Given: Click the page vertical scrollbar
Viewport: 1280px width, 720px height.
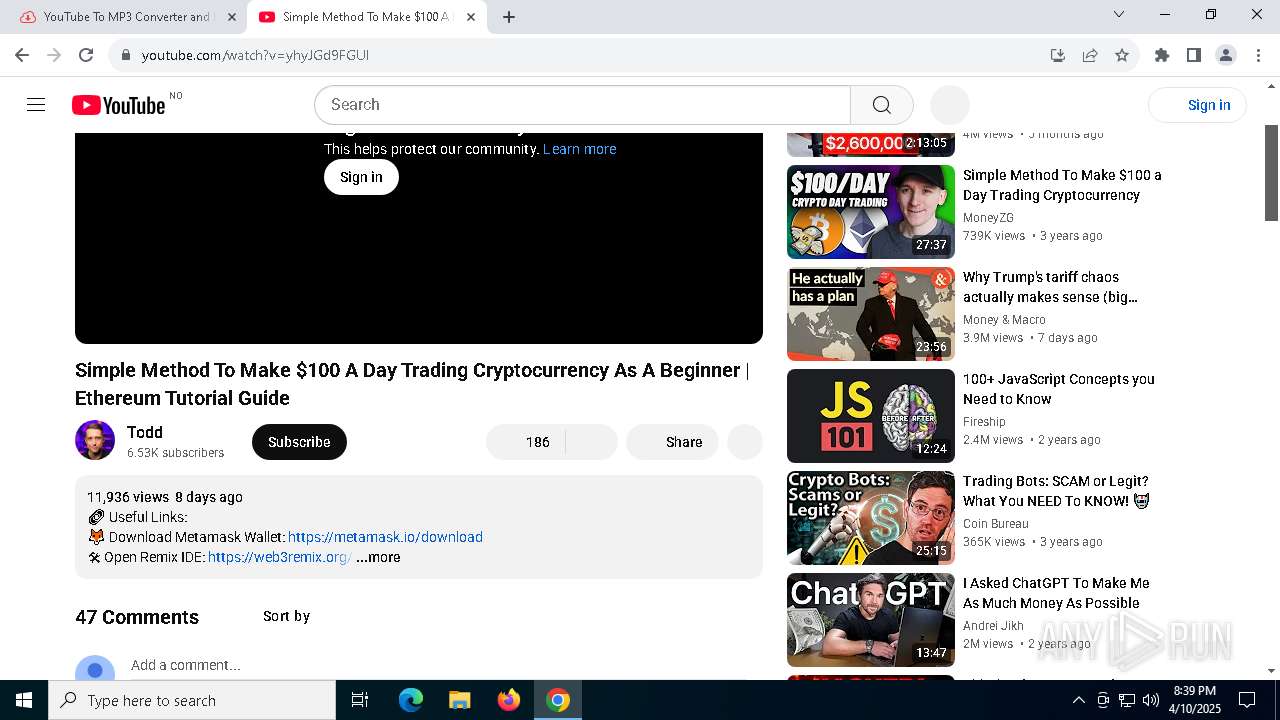Looking at the screenshot, I should coord(1271,172).
